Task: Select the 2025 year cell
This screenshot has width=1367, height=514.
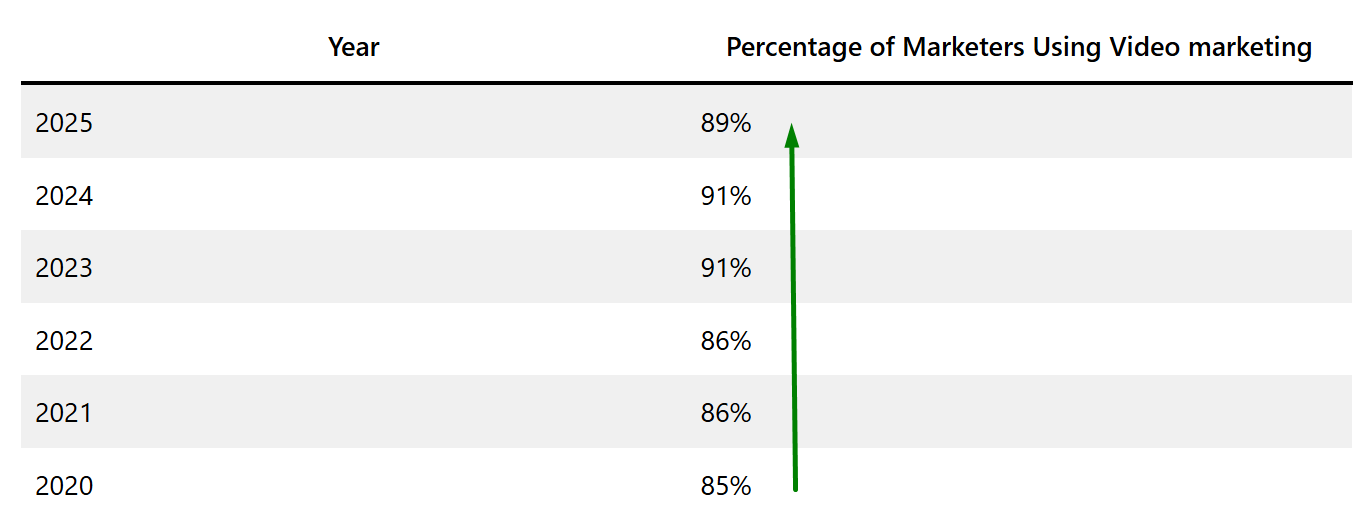Action: pos(64,124)
